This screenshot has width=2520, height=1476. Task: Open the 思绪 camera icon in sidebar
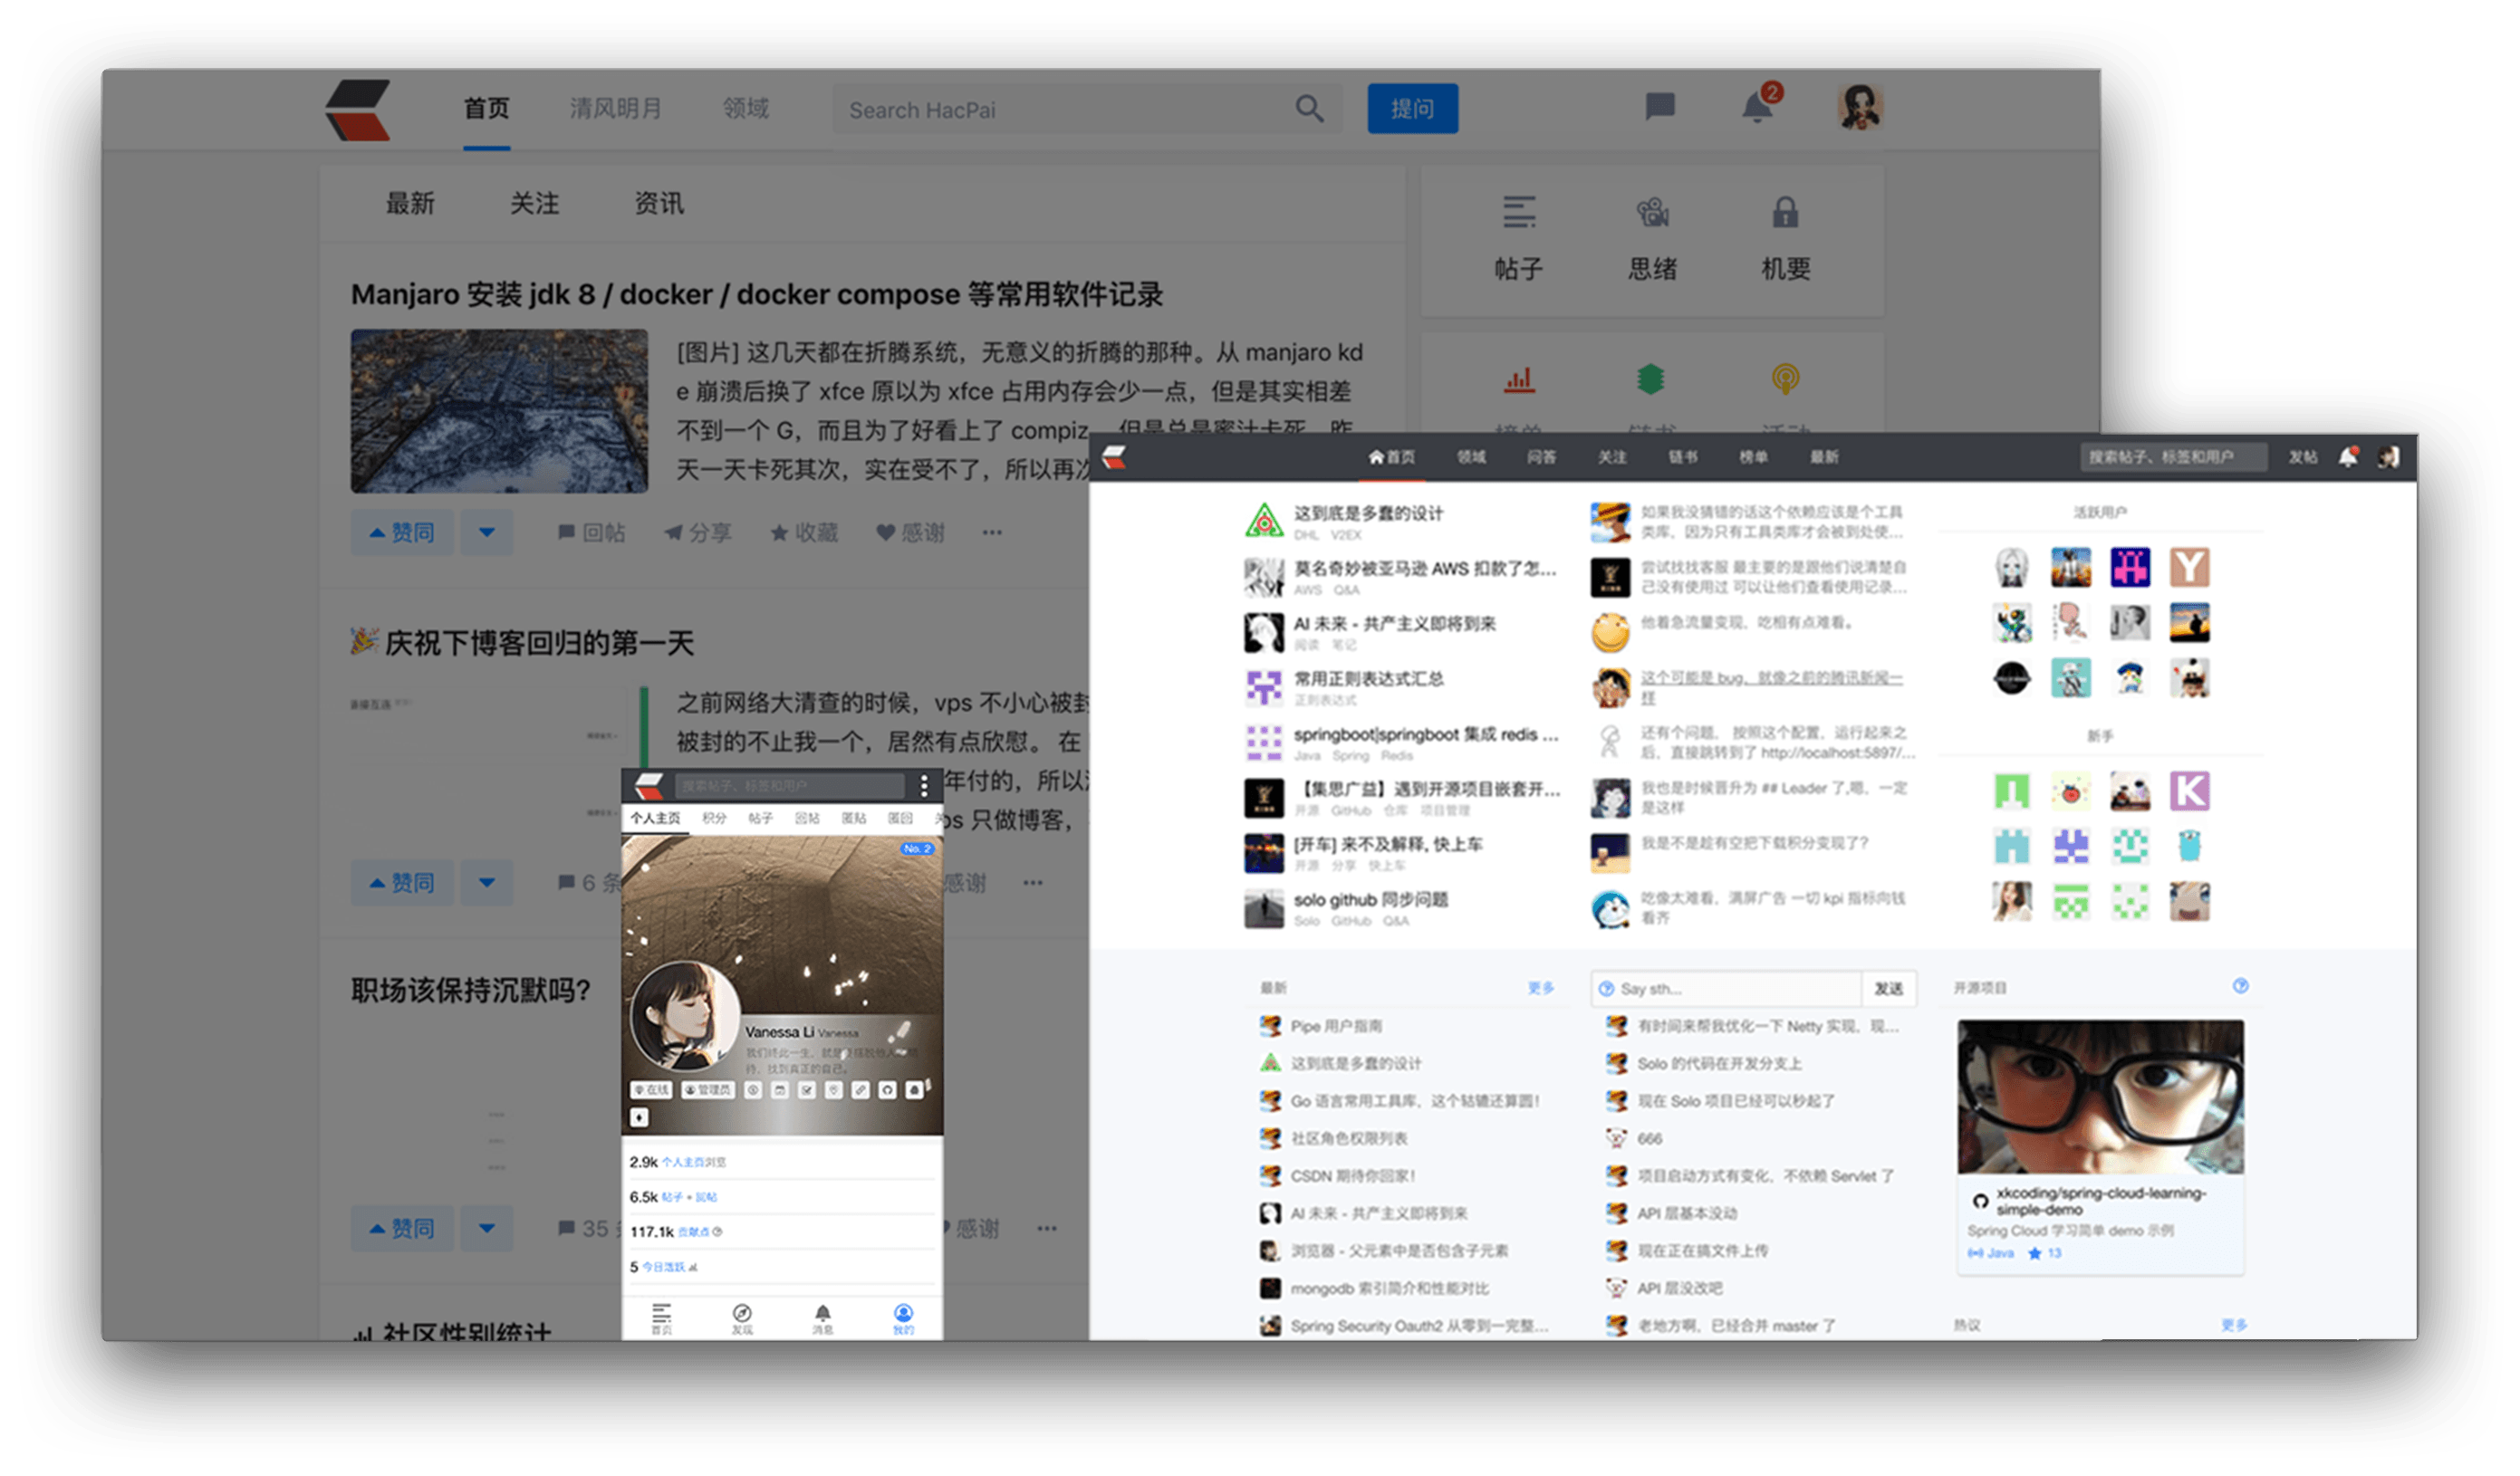tap(1652, 213)
